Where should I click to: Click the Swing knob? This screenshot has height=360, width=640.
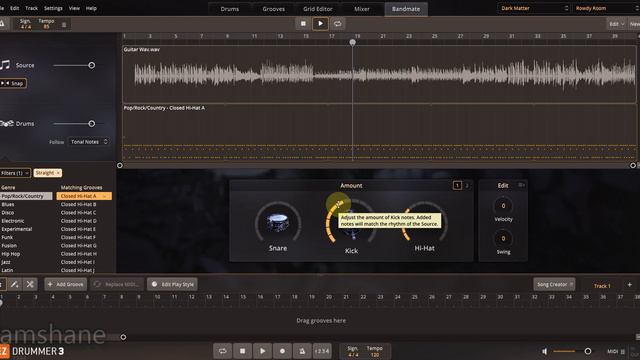(x=503, y=238)
